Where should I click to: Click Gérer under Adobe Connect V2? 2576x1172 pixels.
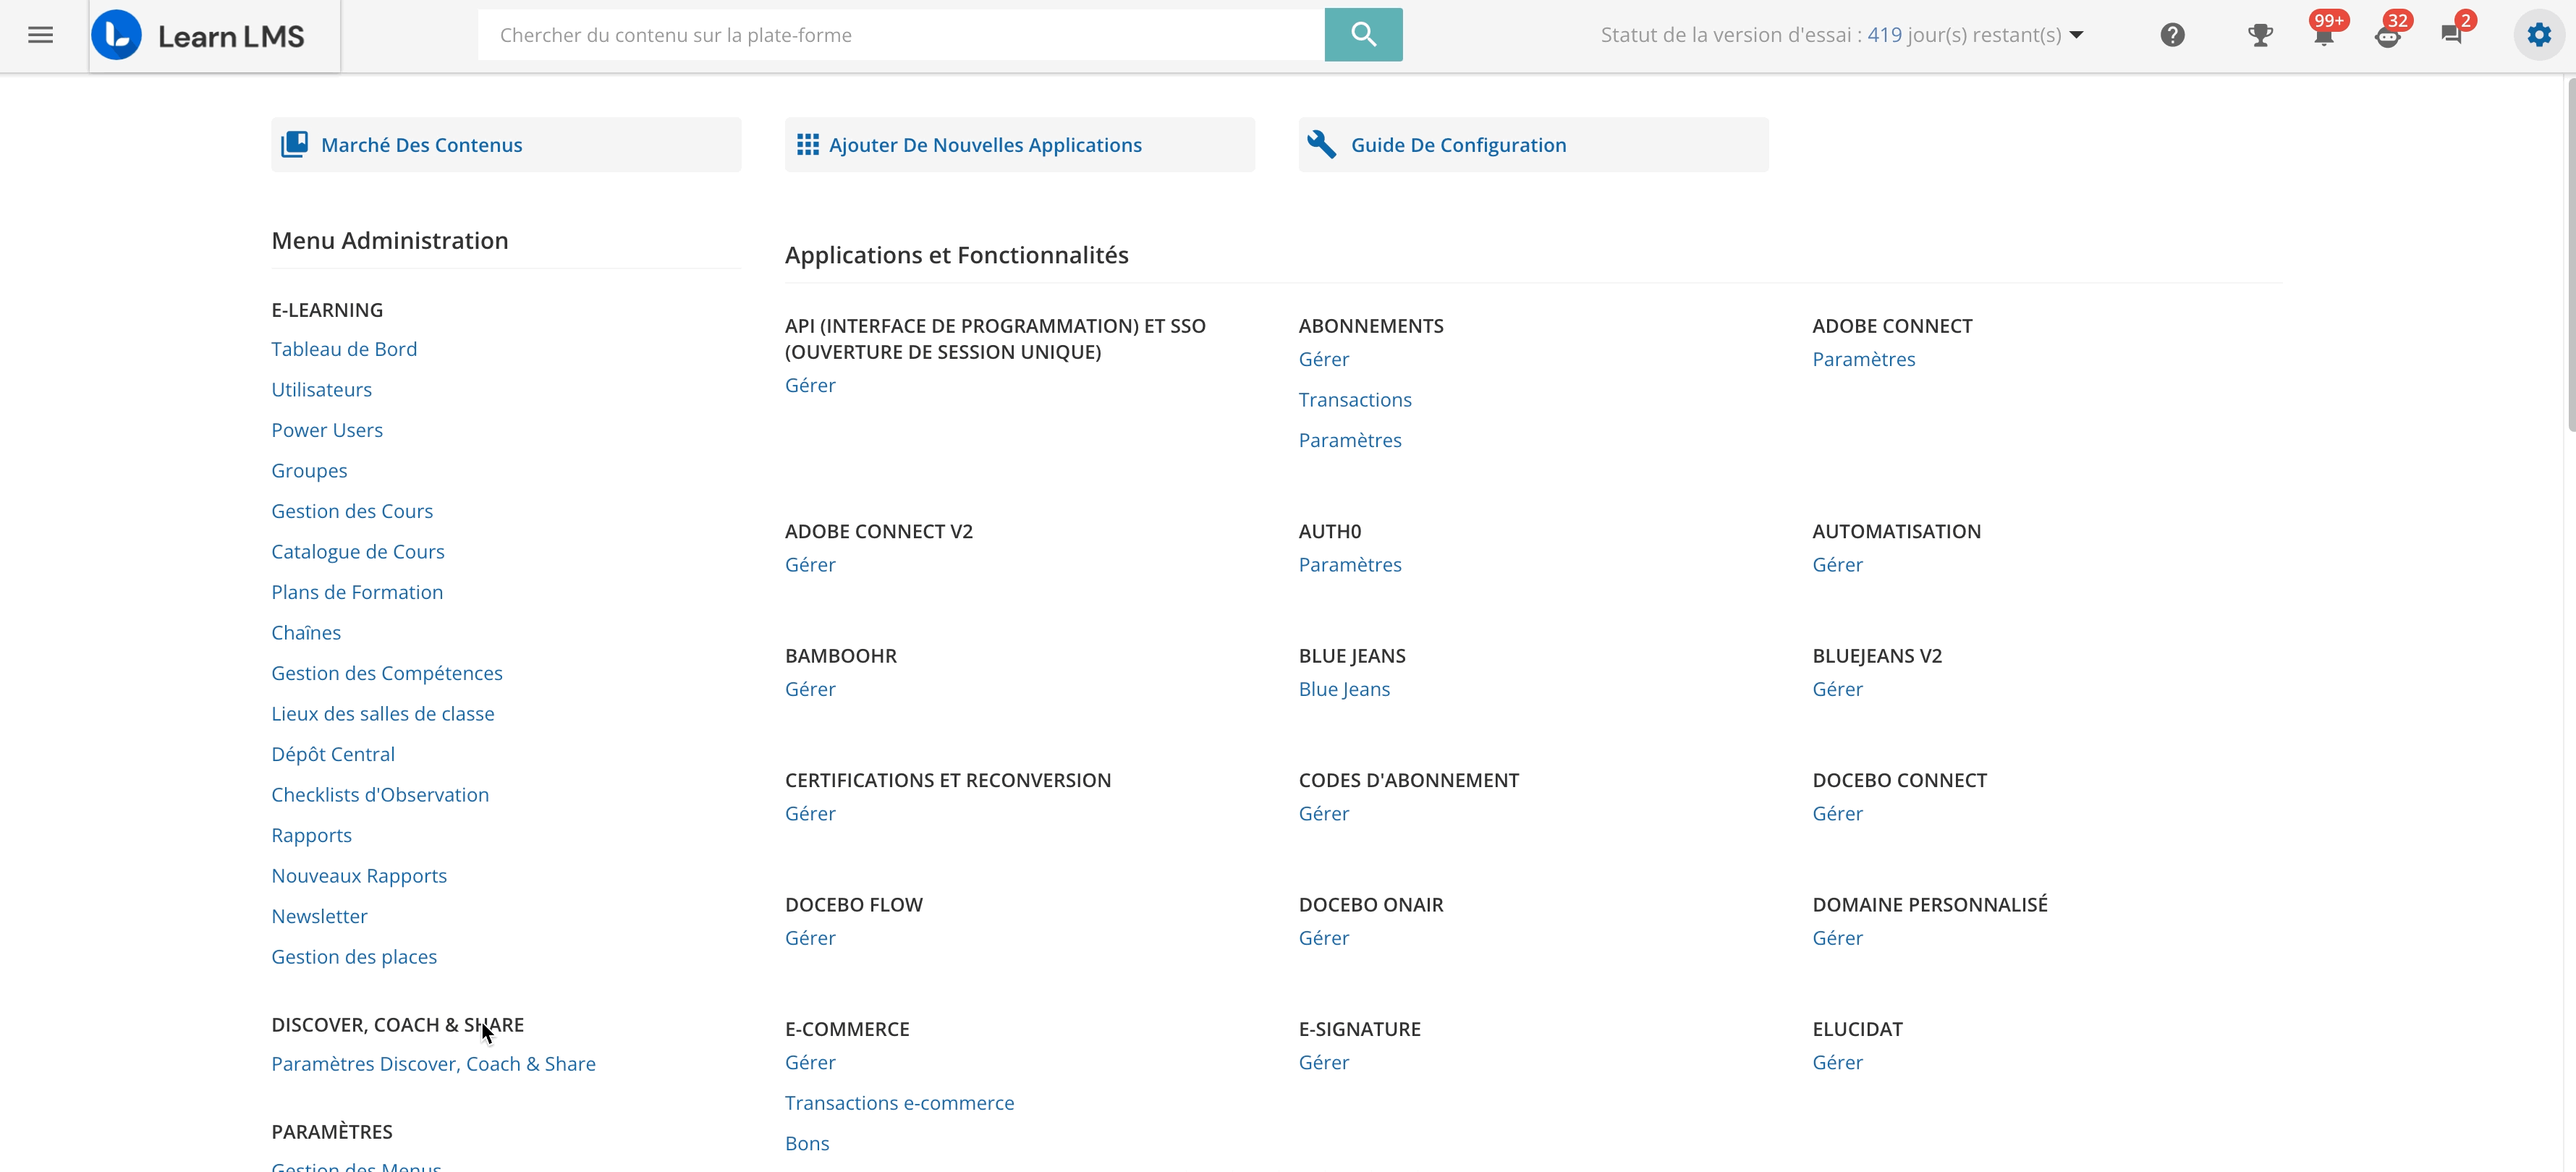810,565
